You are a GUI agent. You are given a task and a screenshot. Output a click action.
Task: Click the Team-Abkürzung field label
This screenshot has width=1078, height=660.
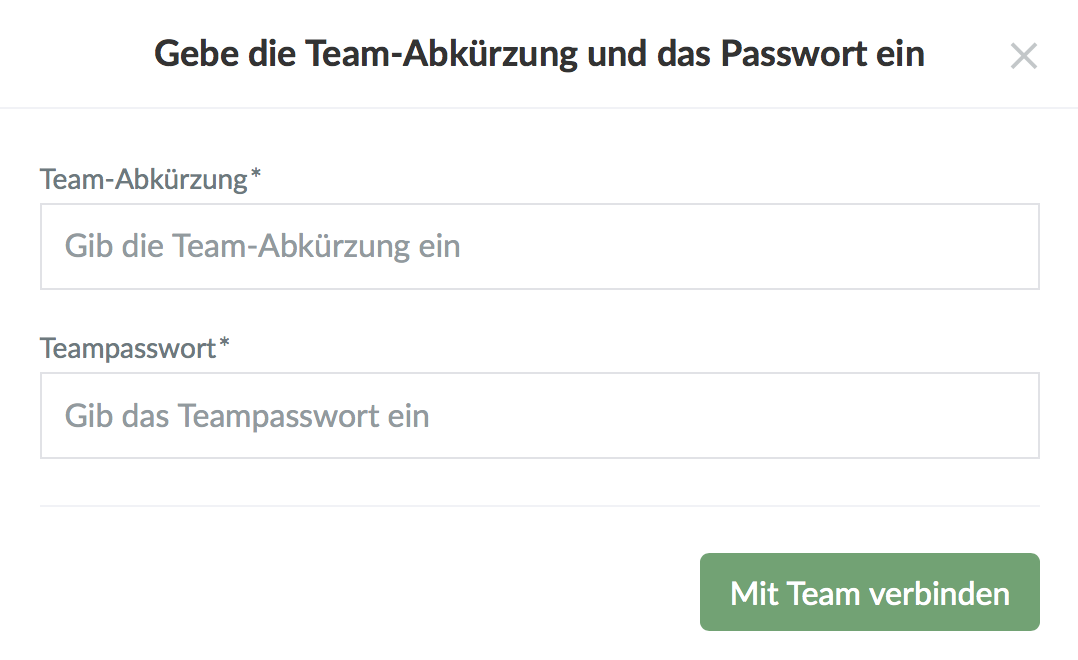click(143, 180)
